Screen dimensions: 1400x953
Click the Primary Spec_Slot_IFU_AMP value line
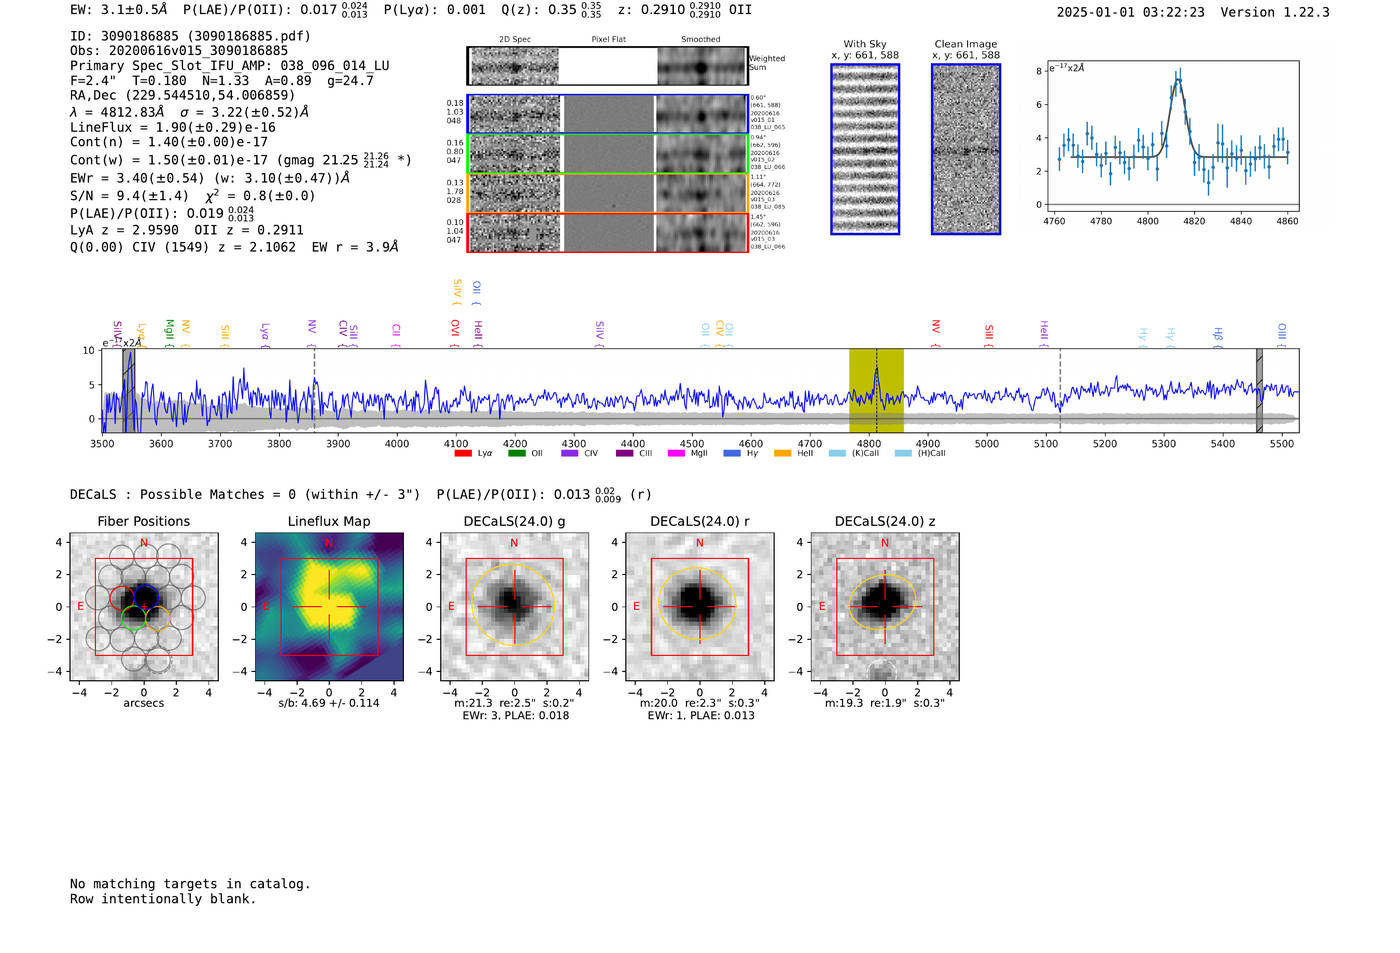[230, 66]
